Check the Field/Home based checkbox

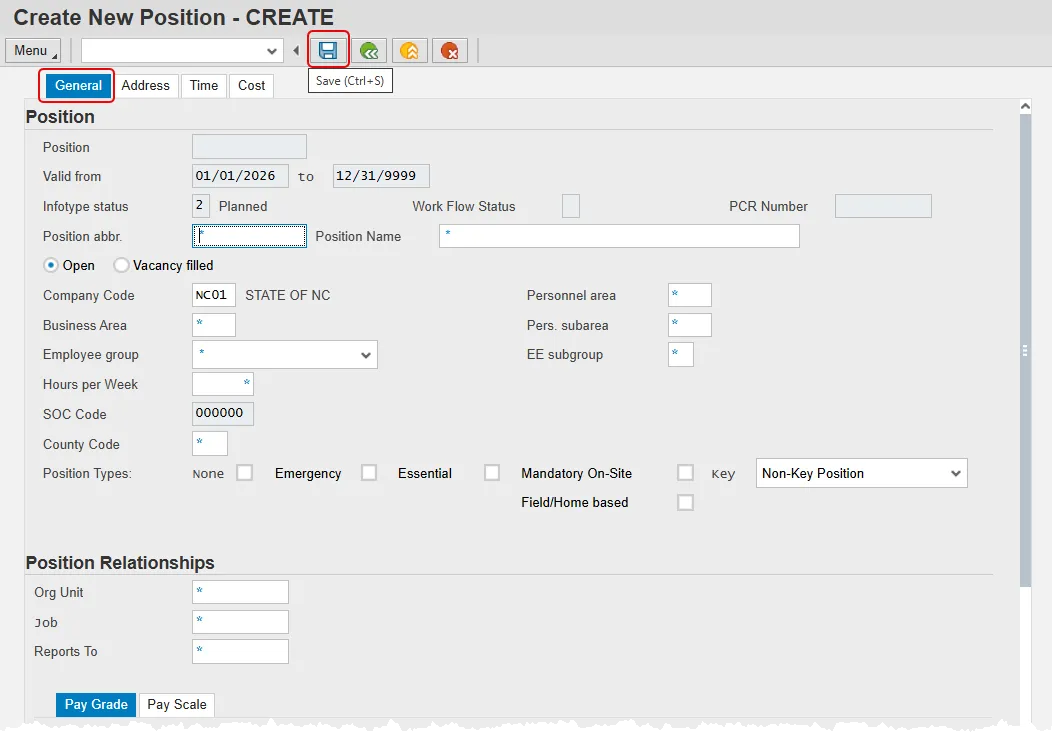pyautogui.click(x=685, y=502)
